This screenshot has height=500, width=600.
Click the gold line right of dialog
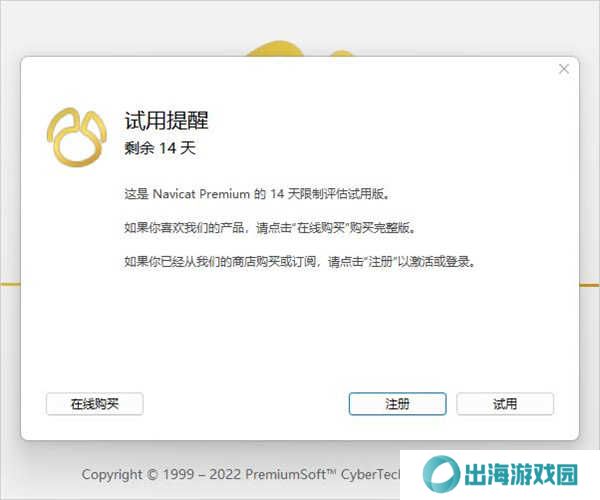click(589, 285)
